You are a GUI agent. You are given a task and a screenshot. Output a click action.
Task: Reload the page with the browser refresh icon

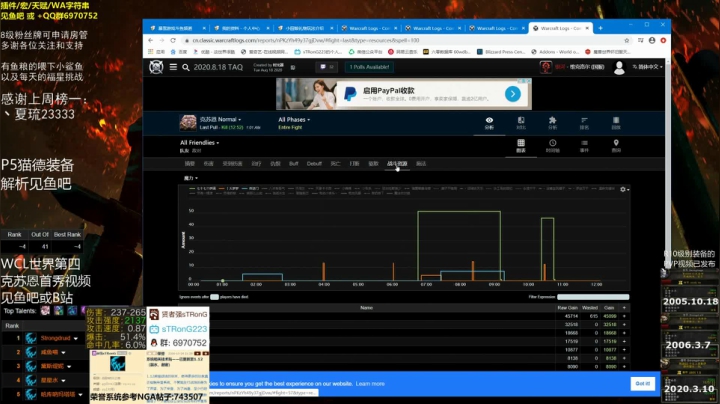click(x=173, y=40)
